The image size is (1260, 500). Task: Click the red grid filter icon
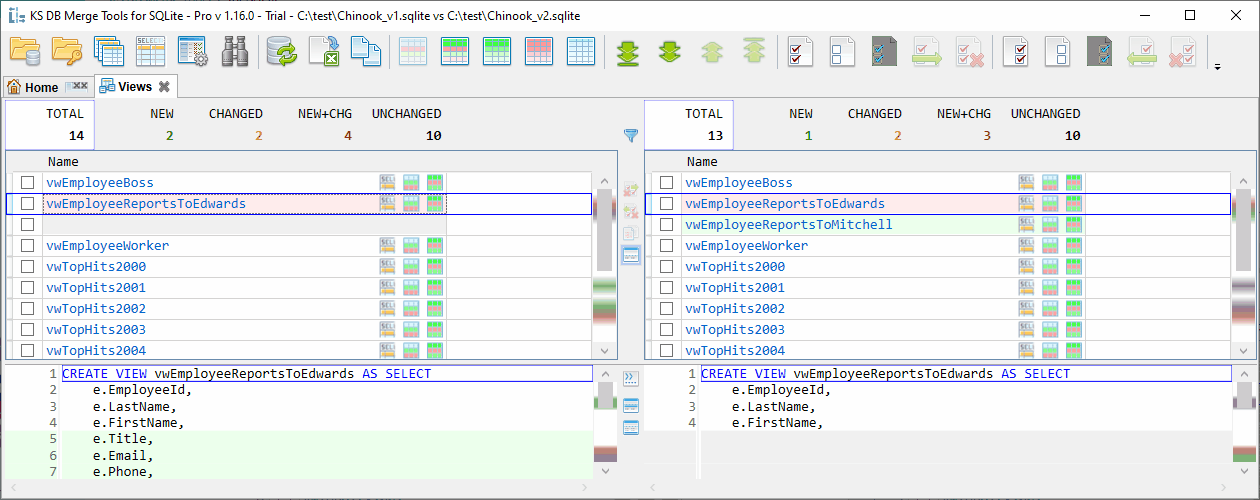pos(540,51)
